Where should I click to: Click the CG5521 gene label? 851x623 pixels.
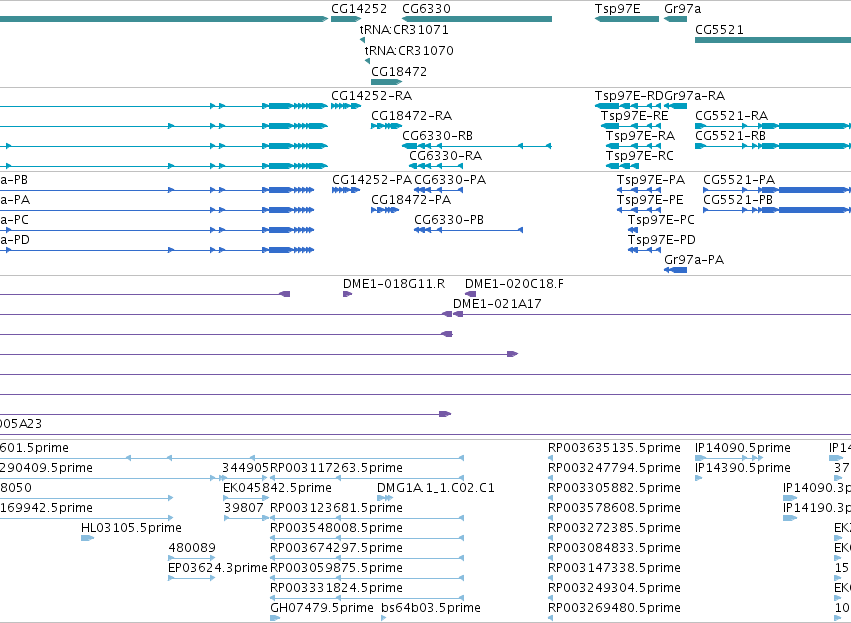point(719,30)
